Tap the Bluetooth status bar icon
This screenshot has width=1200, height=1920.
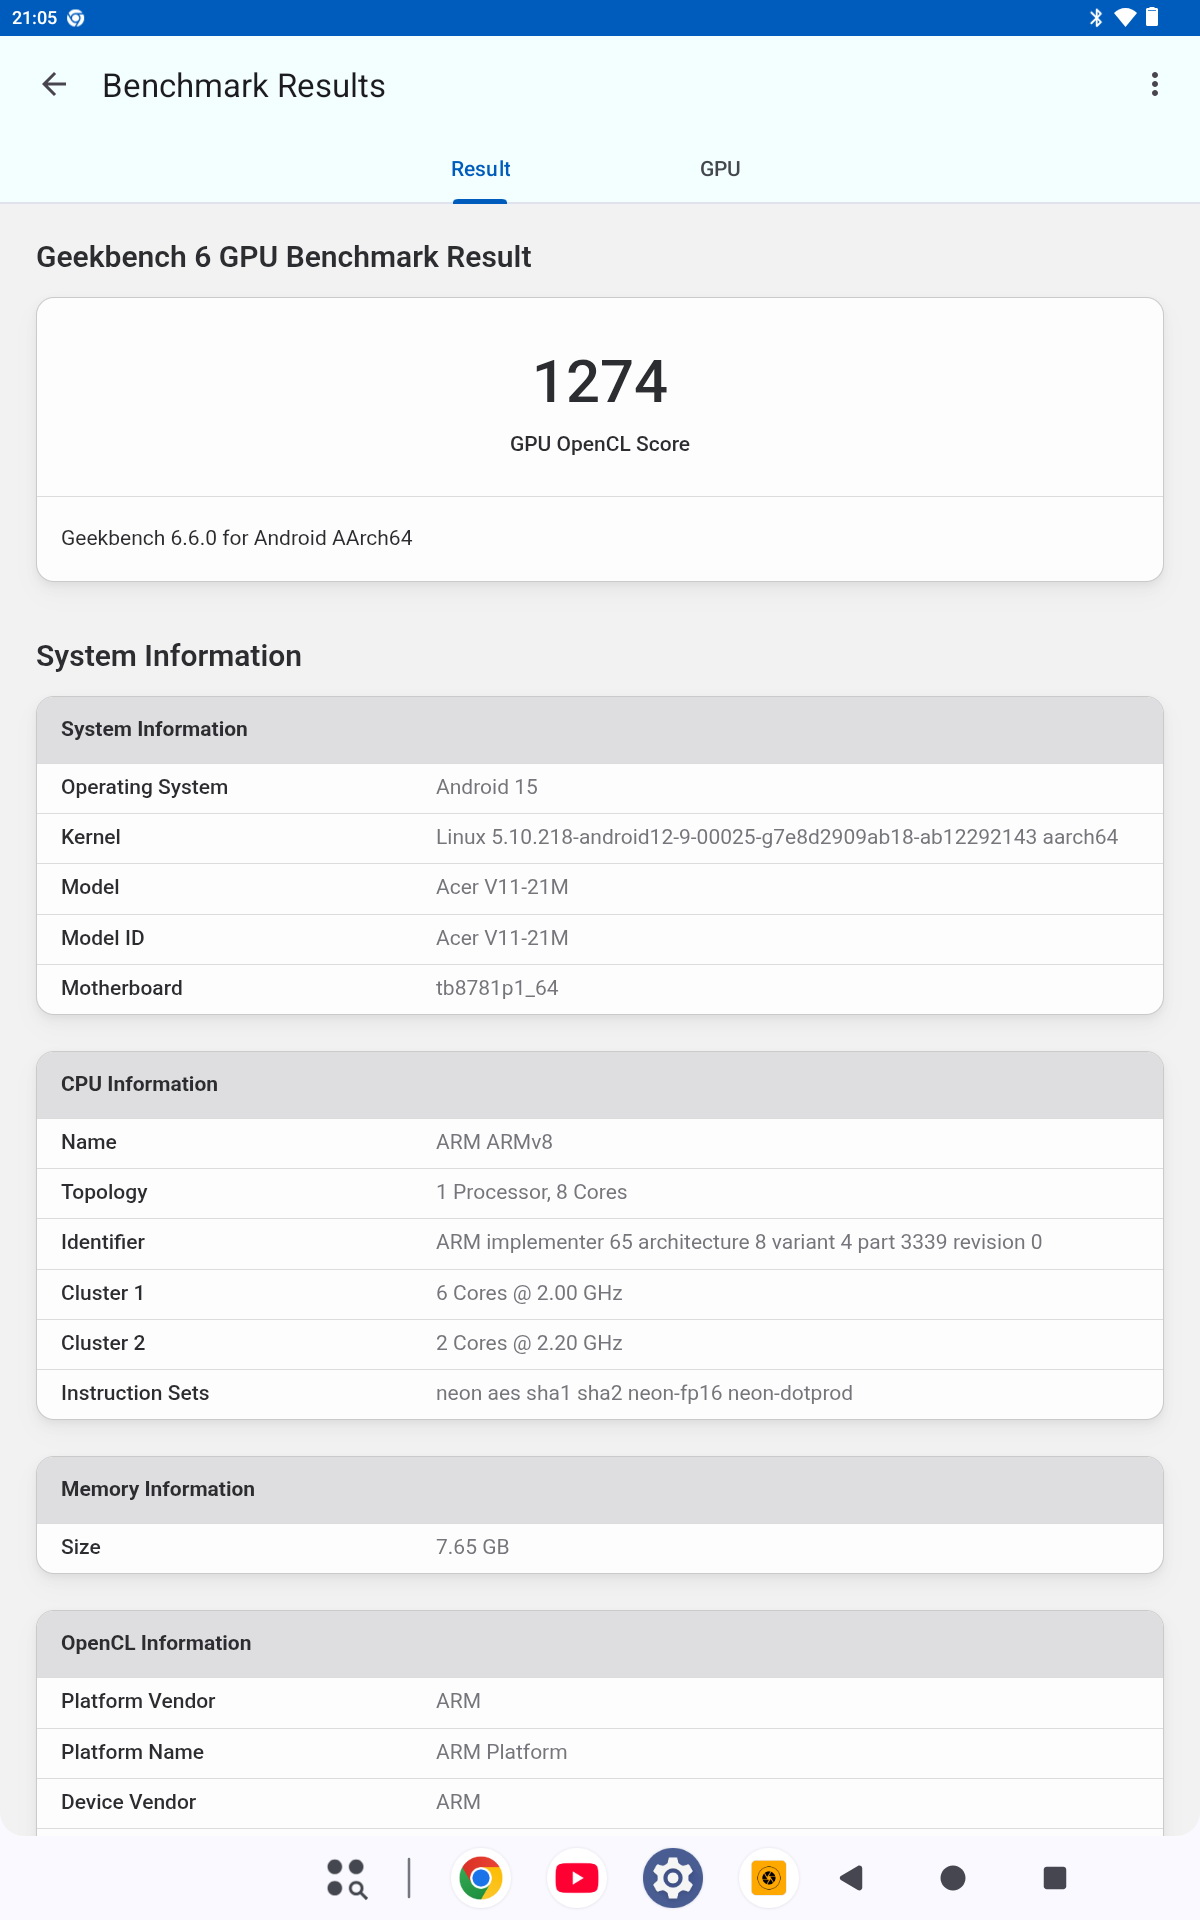pos(1096,17)
